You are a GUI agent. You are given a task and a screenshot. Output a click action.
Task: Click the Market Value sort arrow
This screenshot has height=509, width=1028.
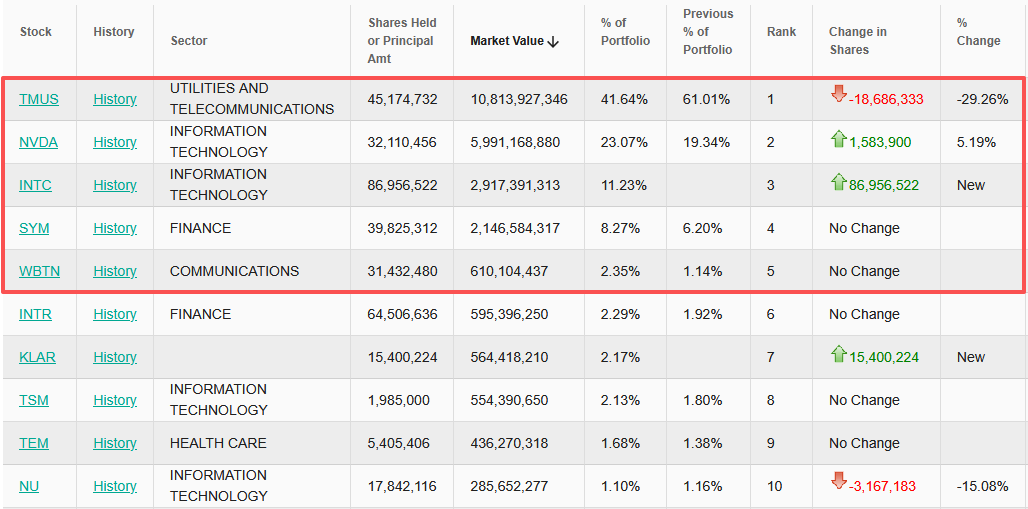pyautogui.click(x=553, y=42)
